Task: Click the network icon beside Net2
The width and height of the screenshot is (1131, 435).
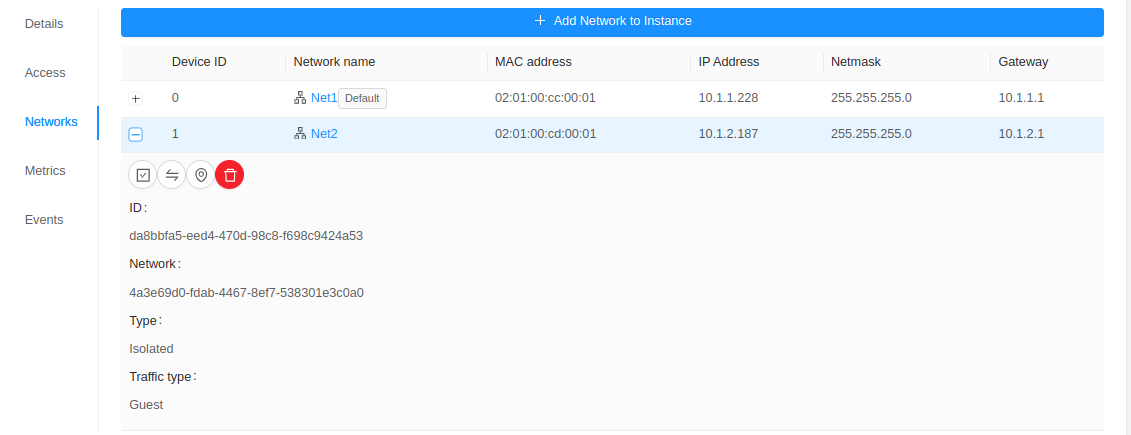Action: coord(300,134)
